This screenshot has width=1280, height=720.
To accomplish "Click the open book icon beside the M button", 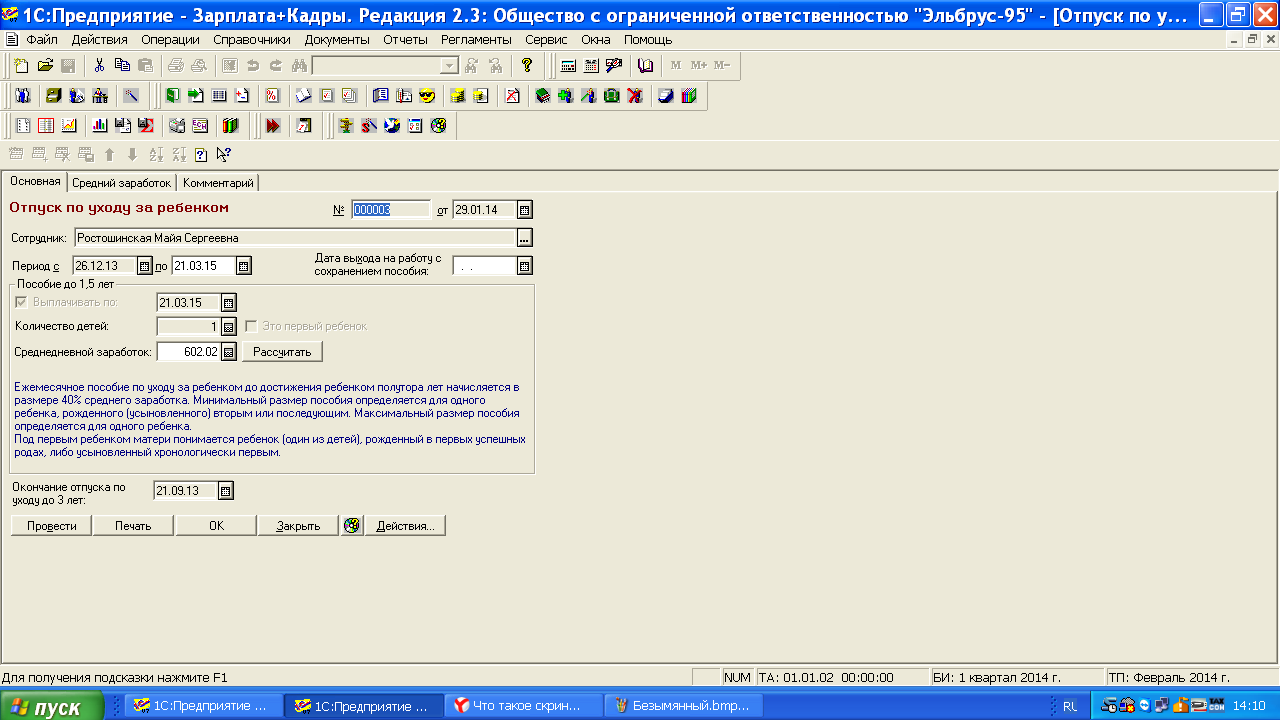I will [x=645, y=66].
